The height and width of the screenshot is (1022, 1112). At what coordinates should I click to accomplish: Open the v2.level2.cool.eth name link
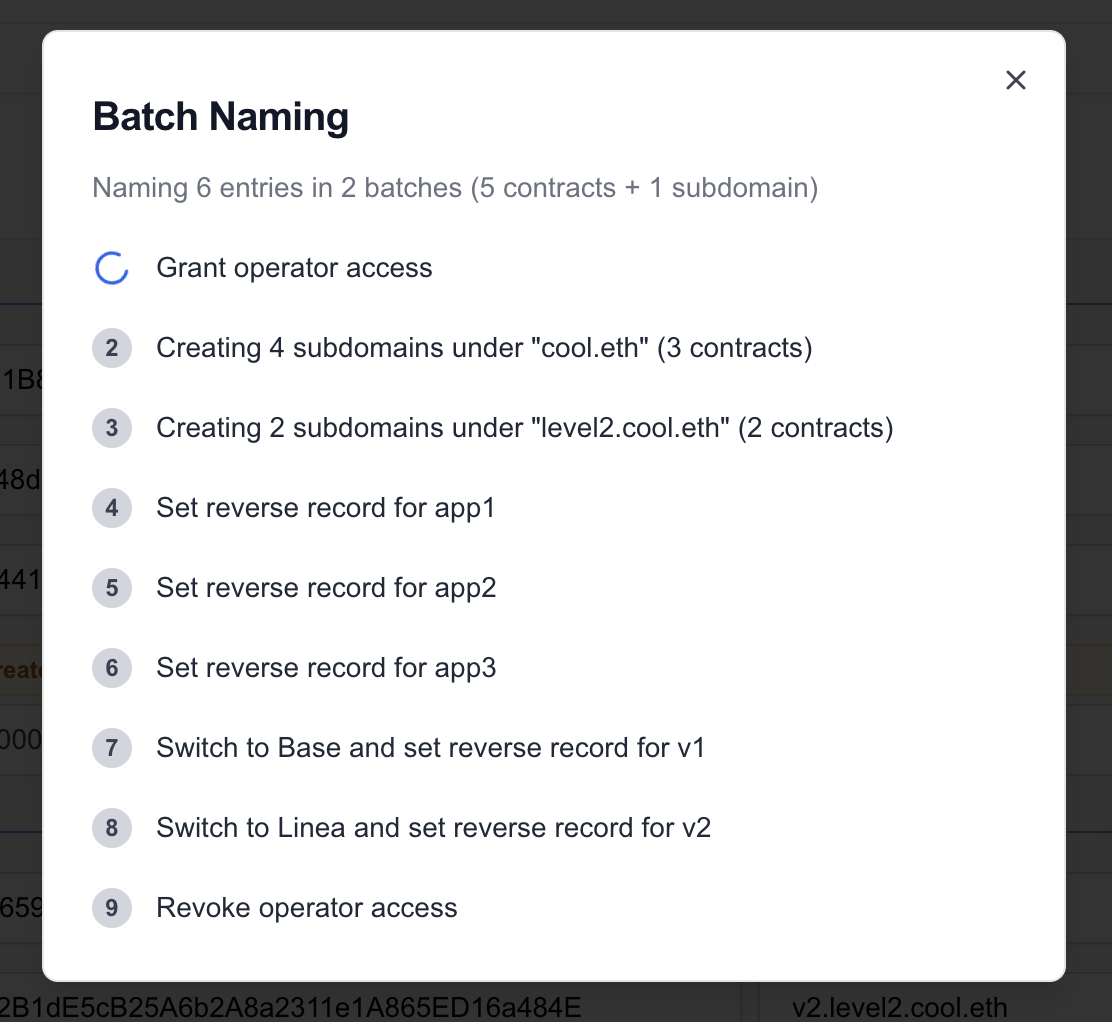[902, 1008]
